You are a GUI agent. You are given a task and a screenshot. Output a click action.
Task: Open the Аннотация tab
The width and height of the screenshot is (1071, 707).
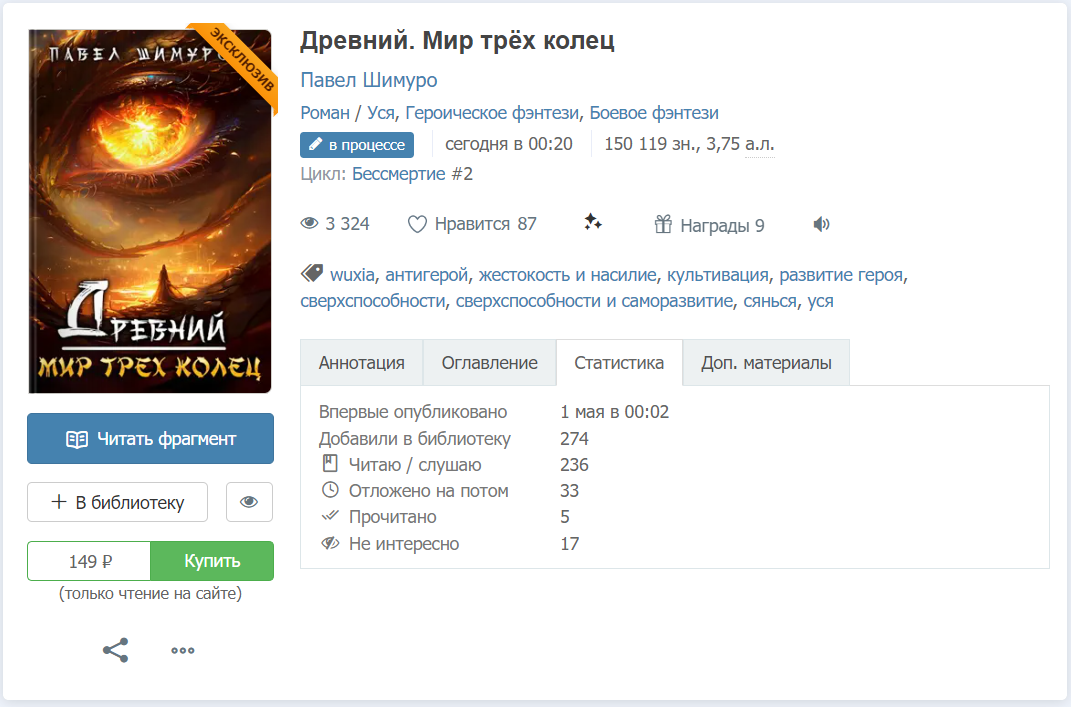coord(361,363)
